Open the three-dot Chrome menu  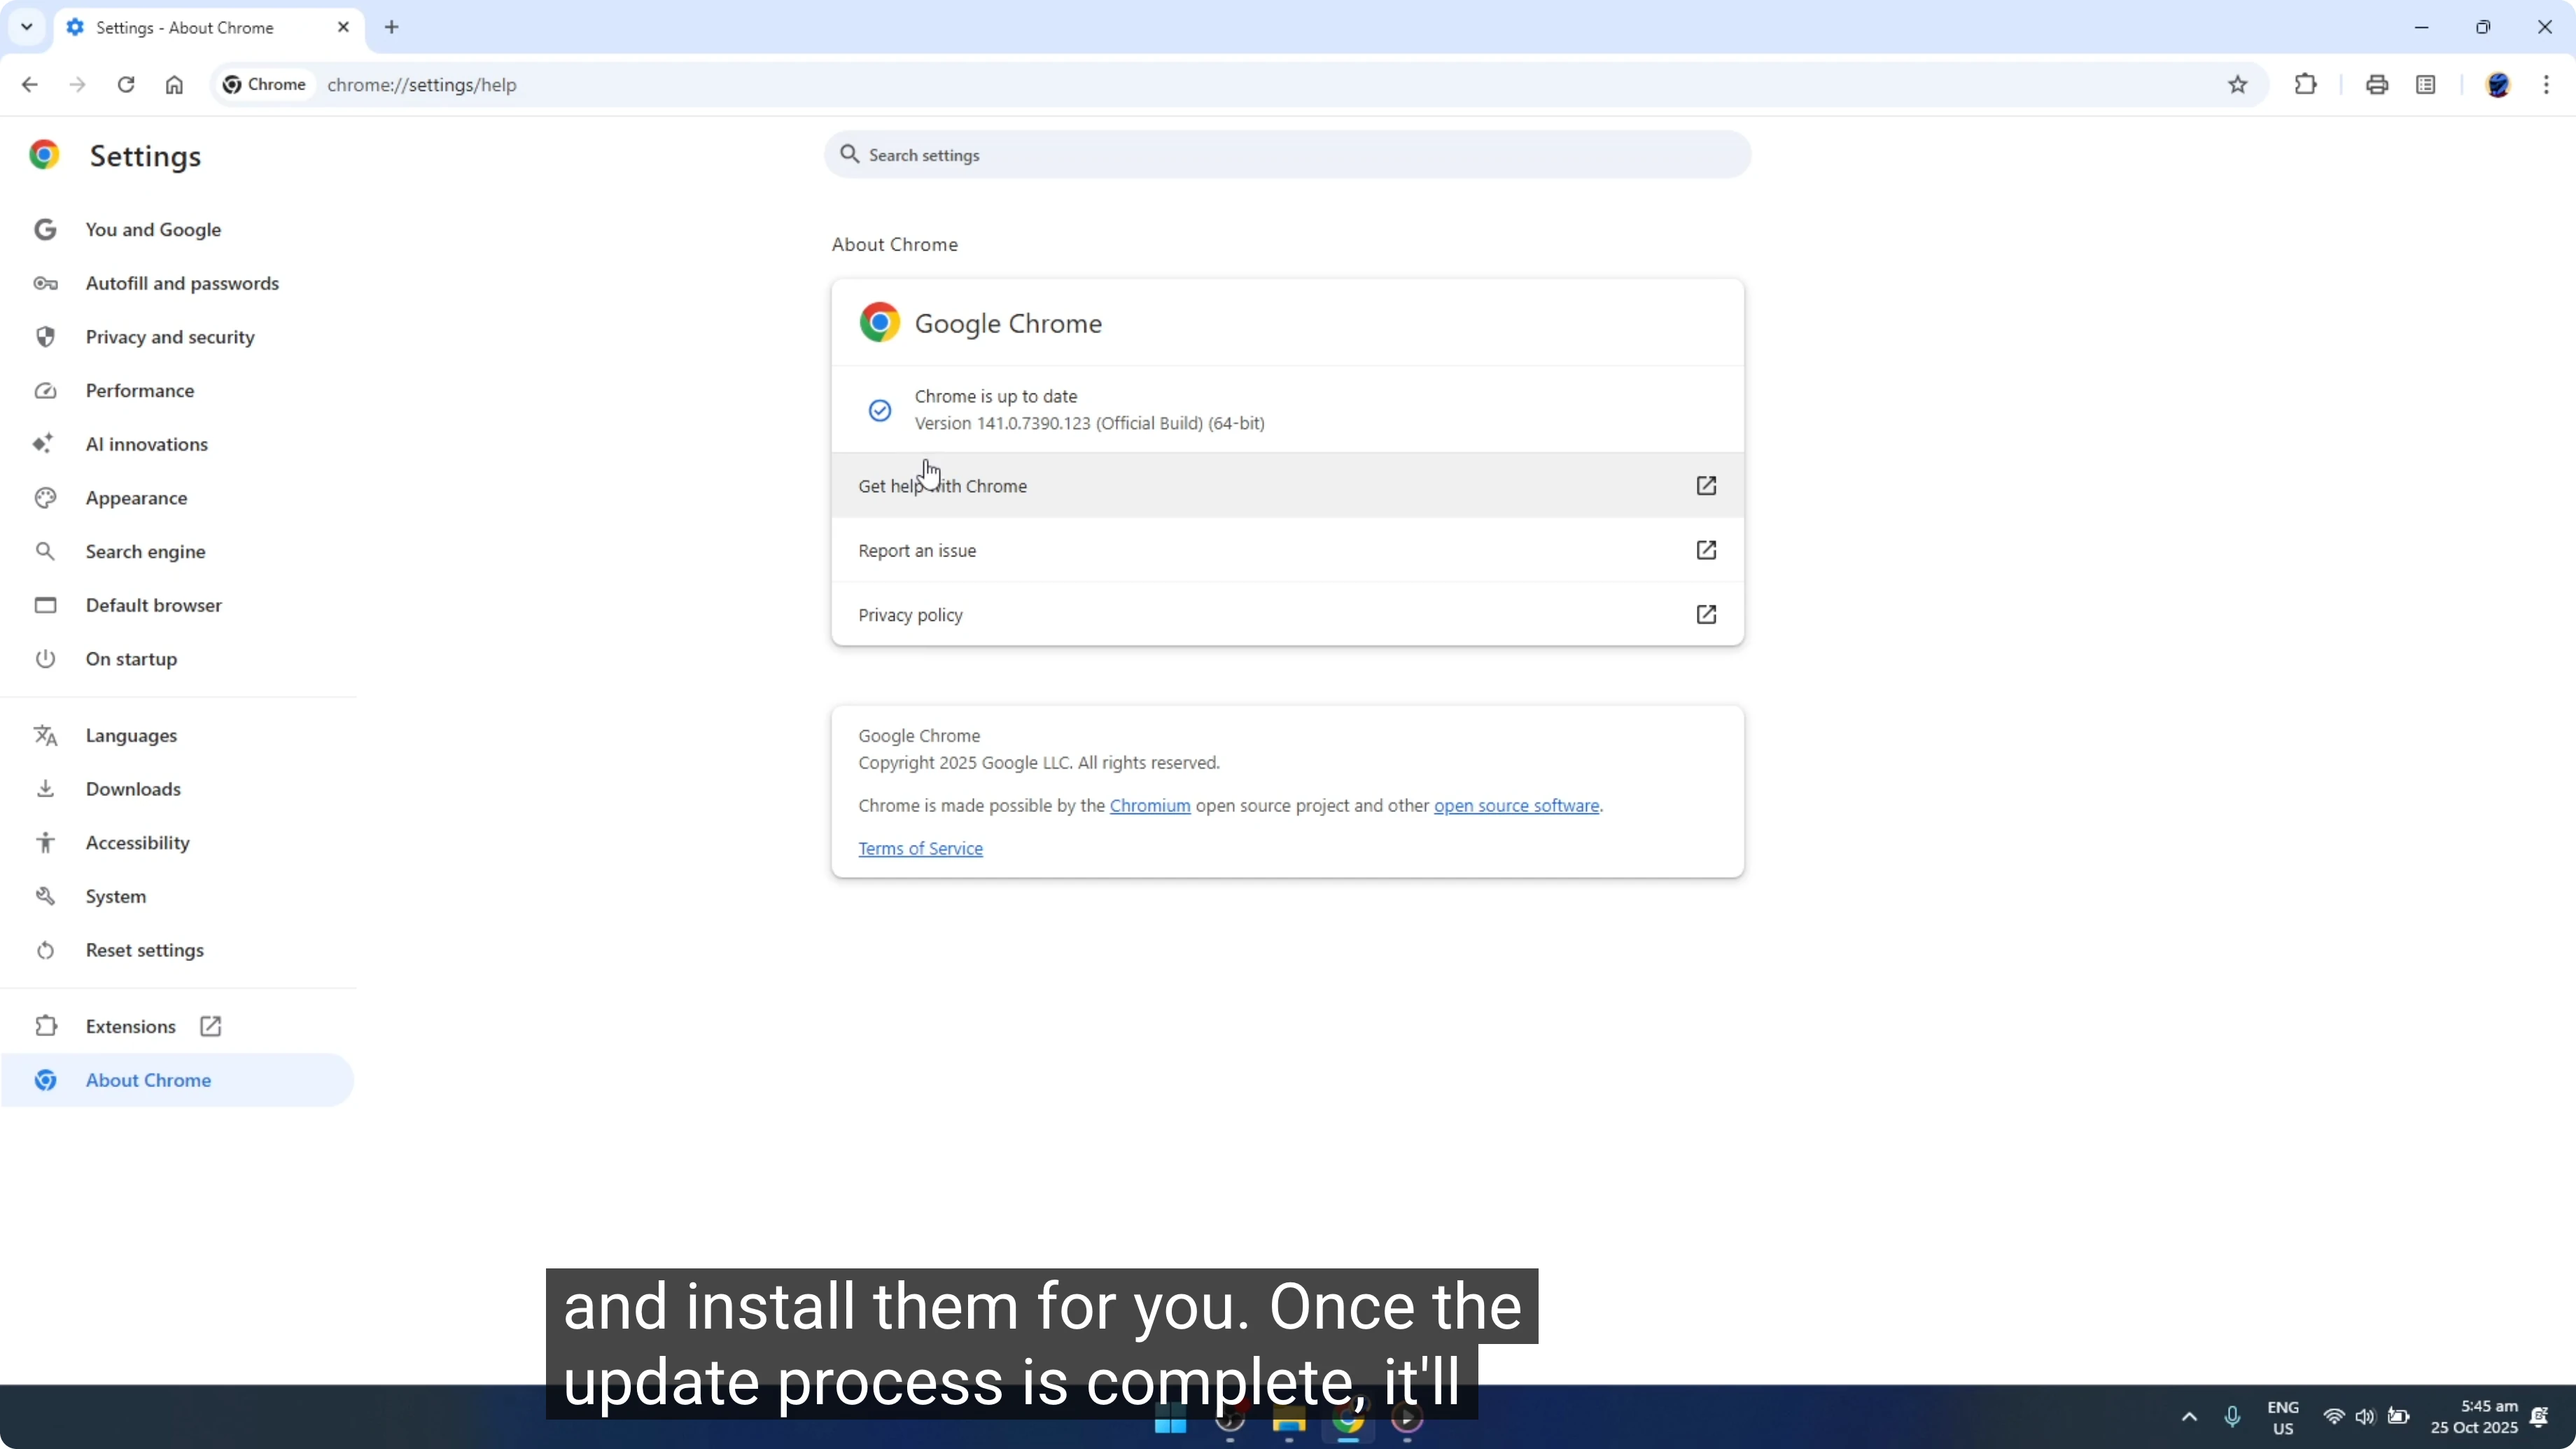pyautogui.click(x=2548, y=84)
